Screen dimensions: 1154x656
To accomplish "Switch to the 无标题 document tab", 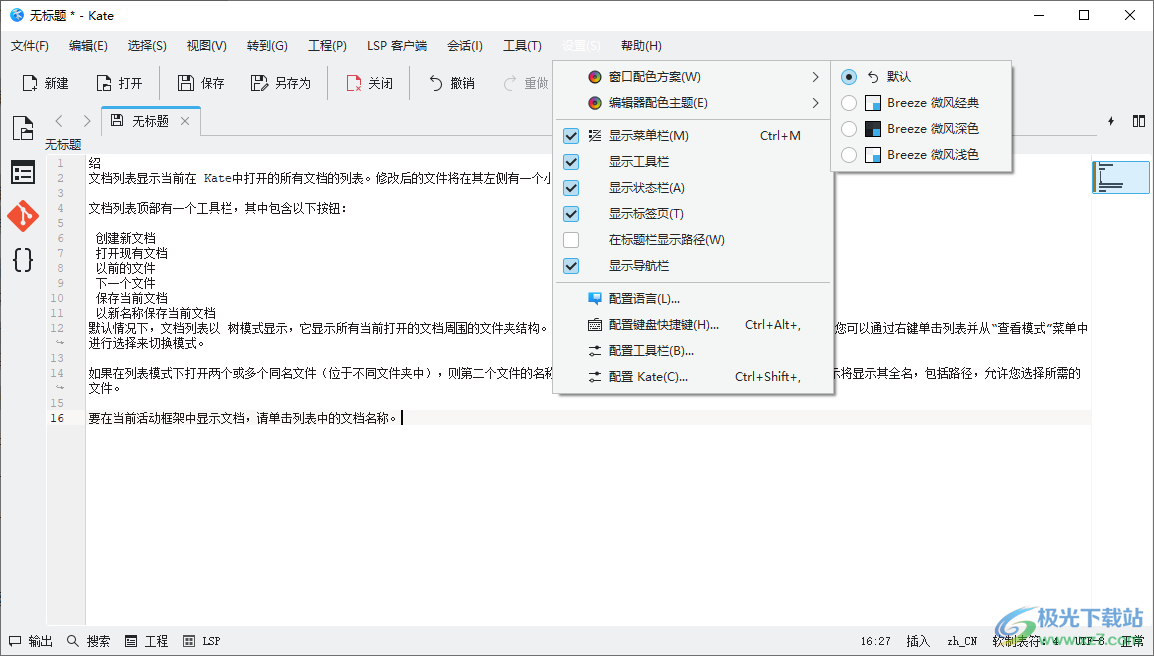I will point(150,121).
